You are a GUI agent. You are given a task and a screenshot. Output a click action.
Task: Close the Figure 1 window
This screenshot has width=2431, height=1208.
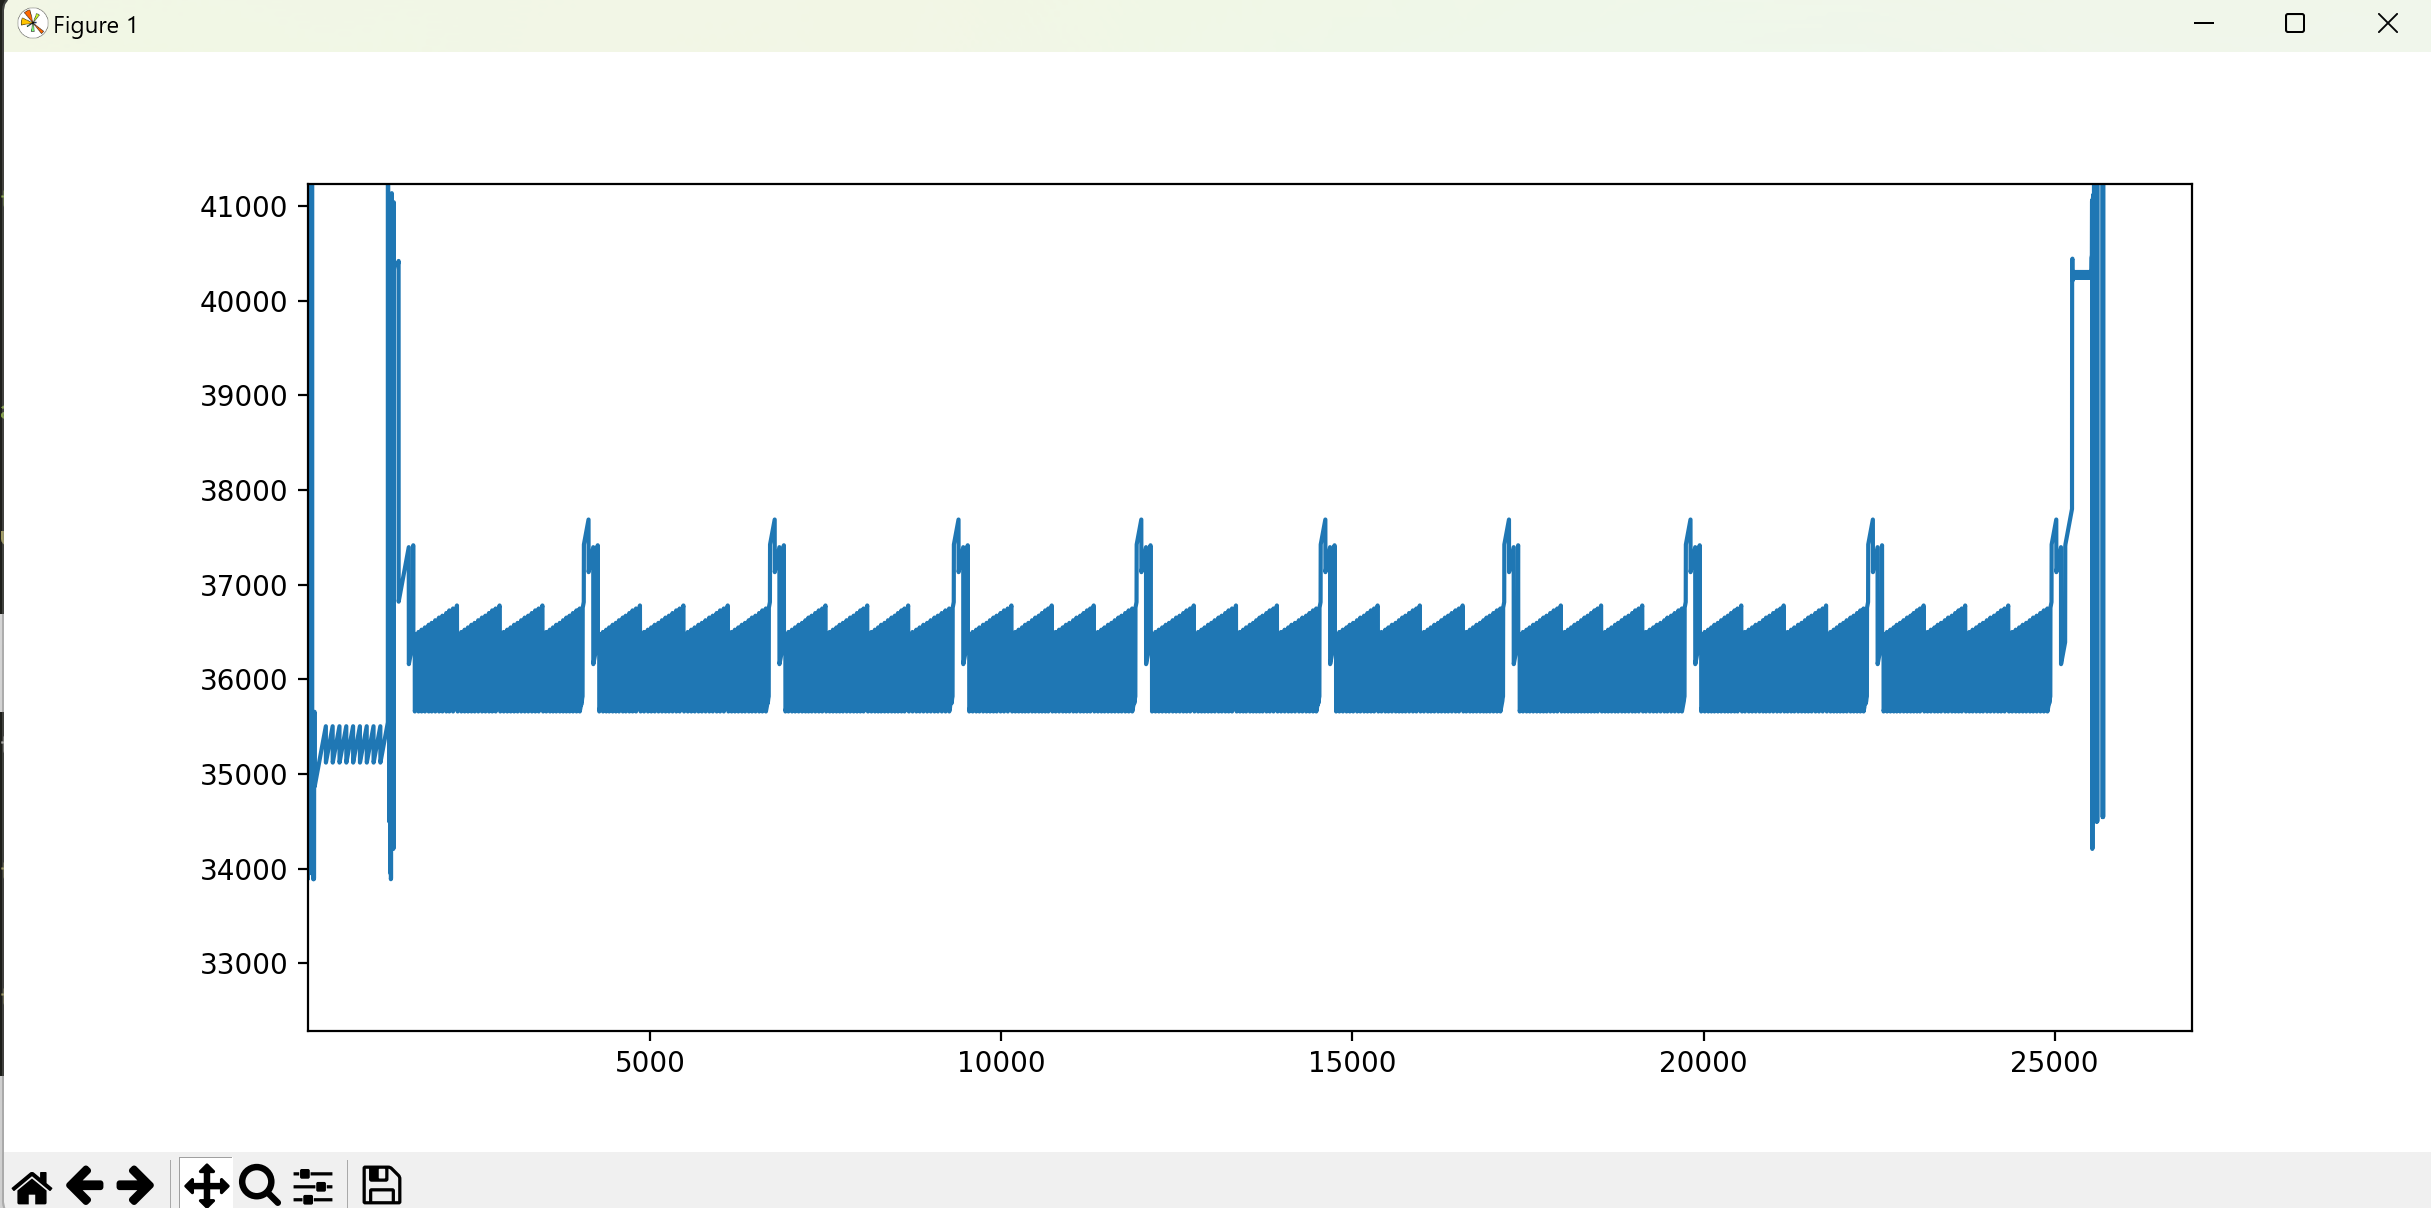tap(2387, 24)
